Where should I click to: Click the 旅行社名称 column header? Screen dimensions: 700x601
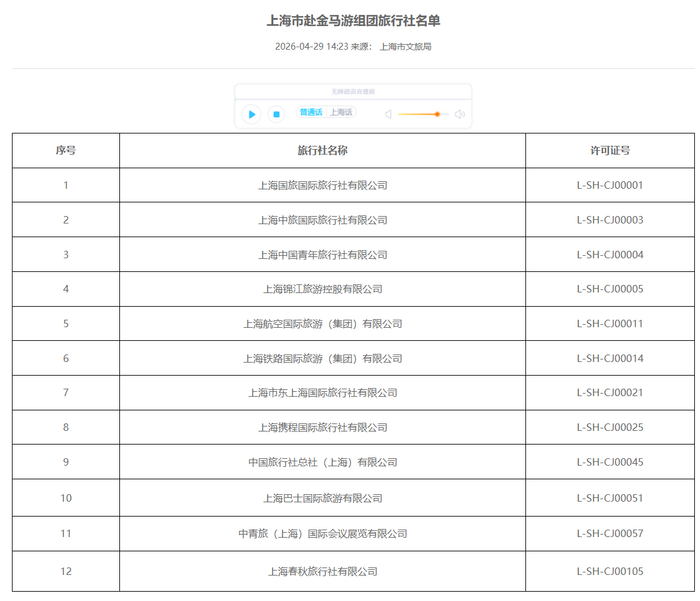tap(322, 150)
